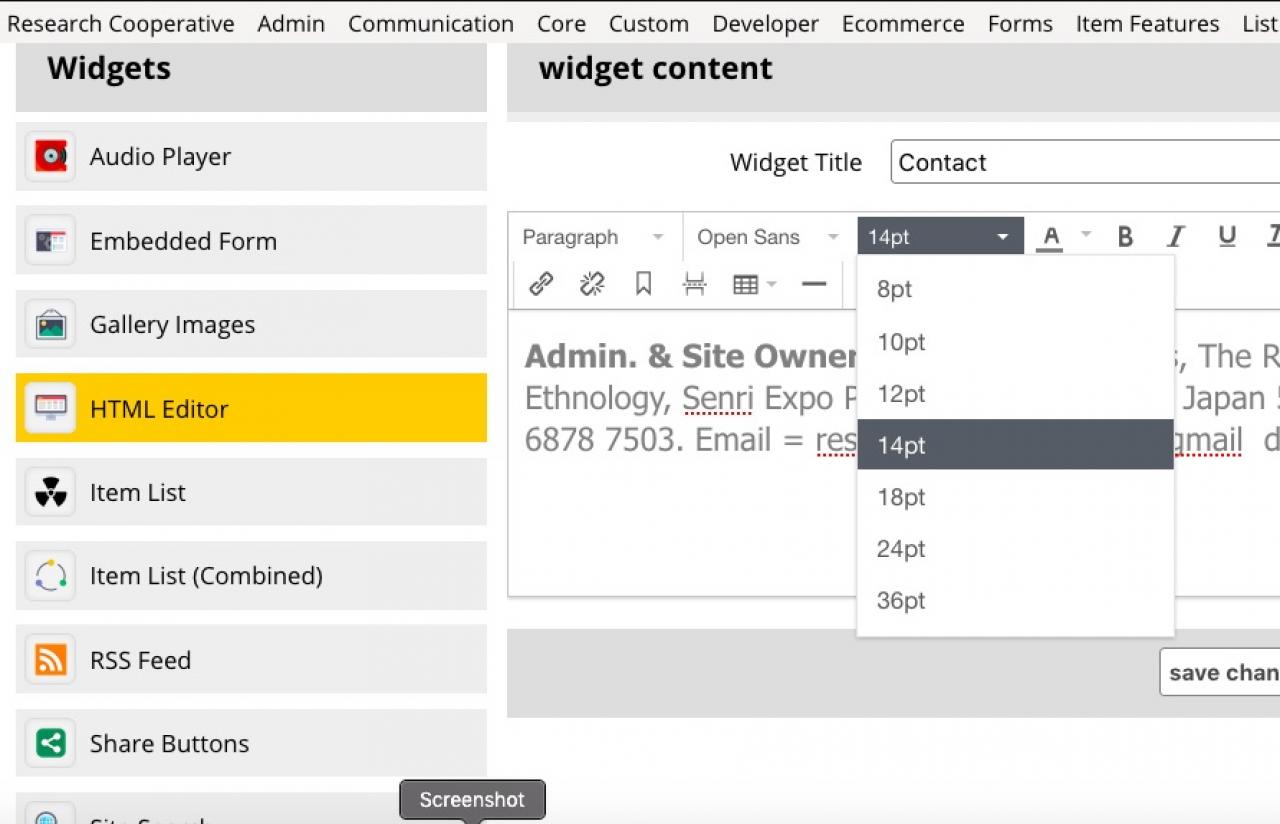Click the Widget Title input field
The image size is (1280, 824).
(x=1085, y=162)
